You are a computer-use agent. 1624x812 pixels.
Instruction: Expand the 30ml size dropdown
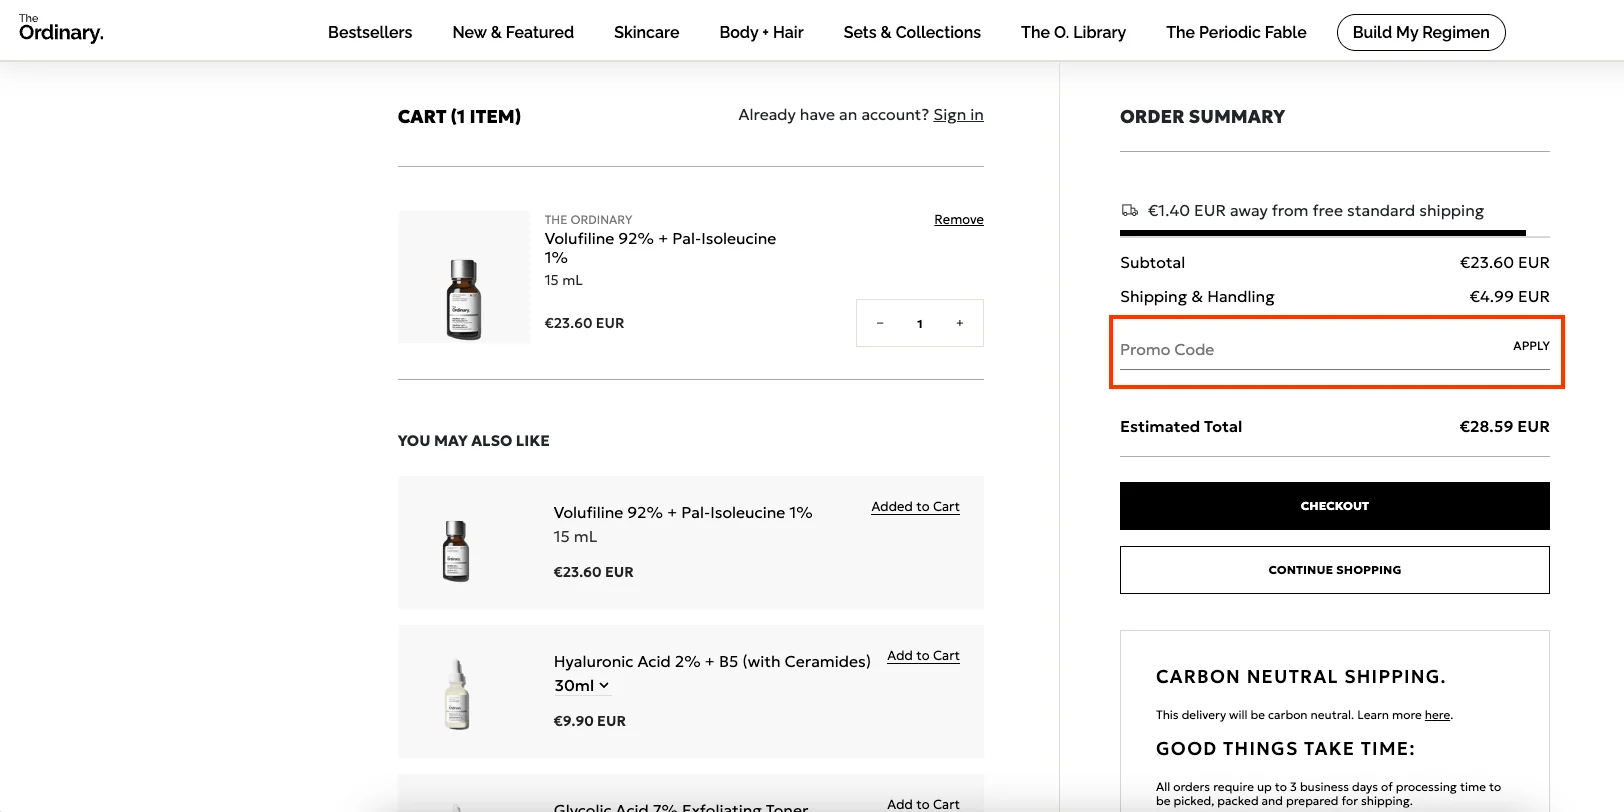[x=582, y=686]
